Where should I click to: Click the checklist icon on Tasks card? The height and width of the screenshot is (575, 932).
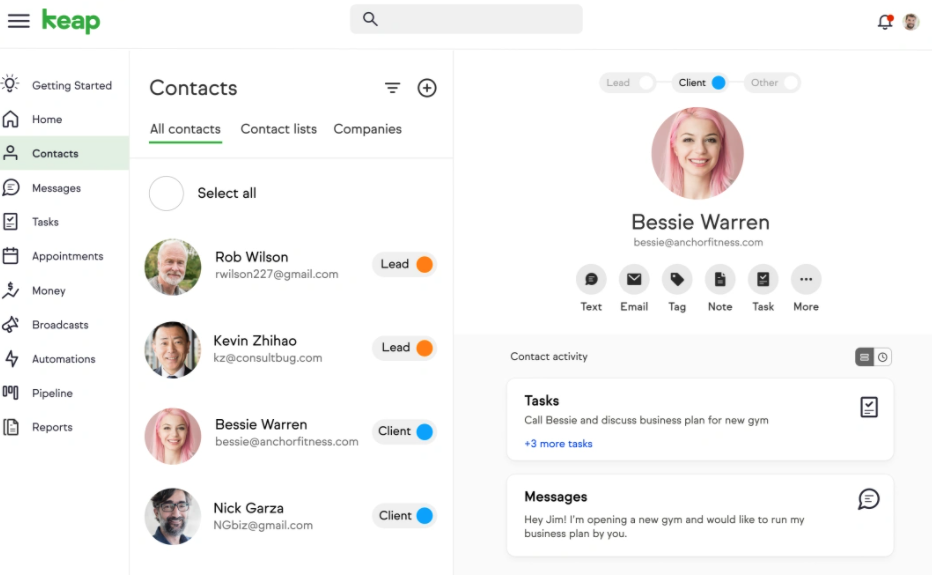869,407
